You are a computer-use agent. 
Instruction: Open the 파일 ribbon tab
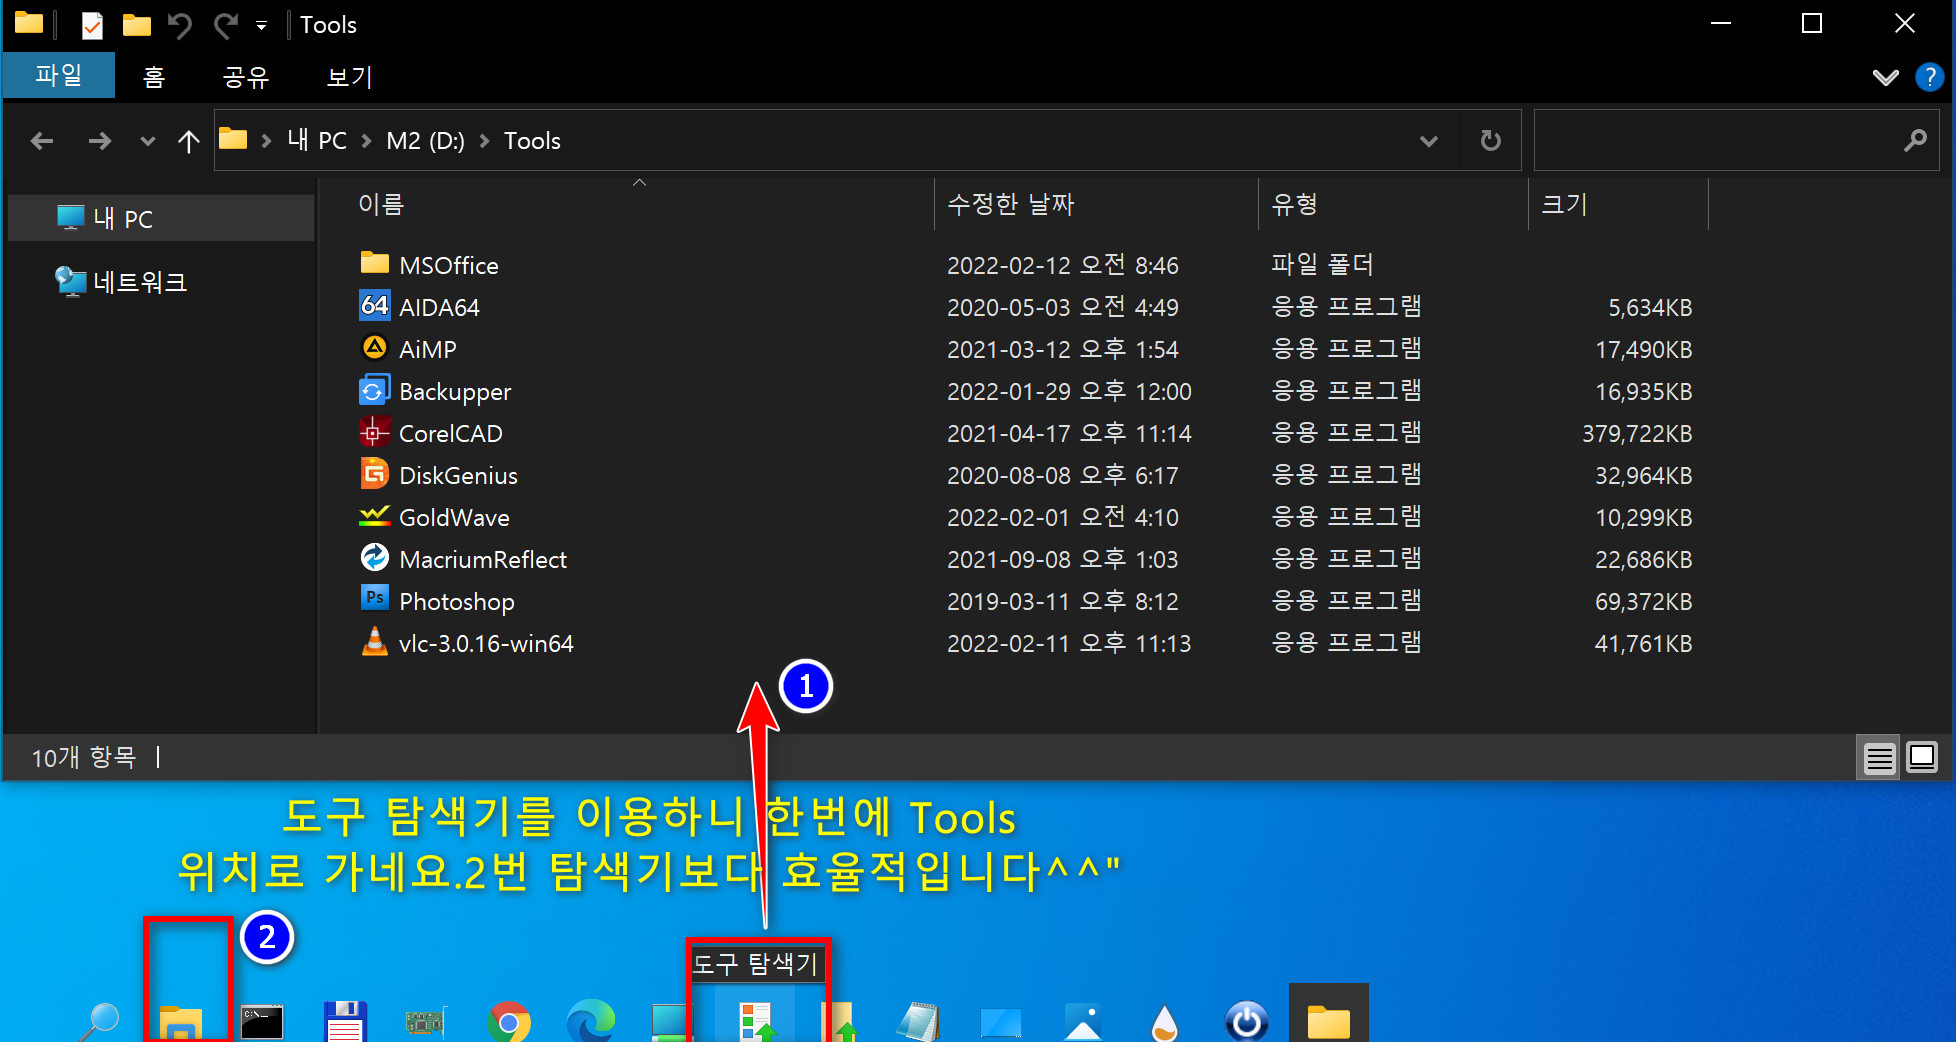point(58,76)
